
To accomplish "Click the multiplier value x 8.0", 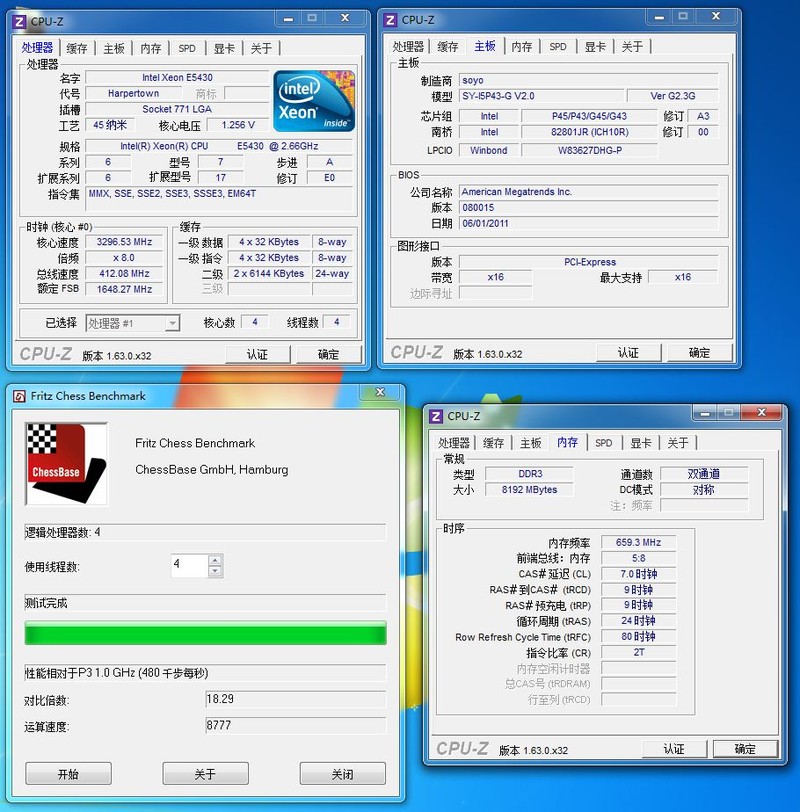I will [124, 258].
